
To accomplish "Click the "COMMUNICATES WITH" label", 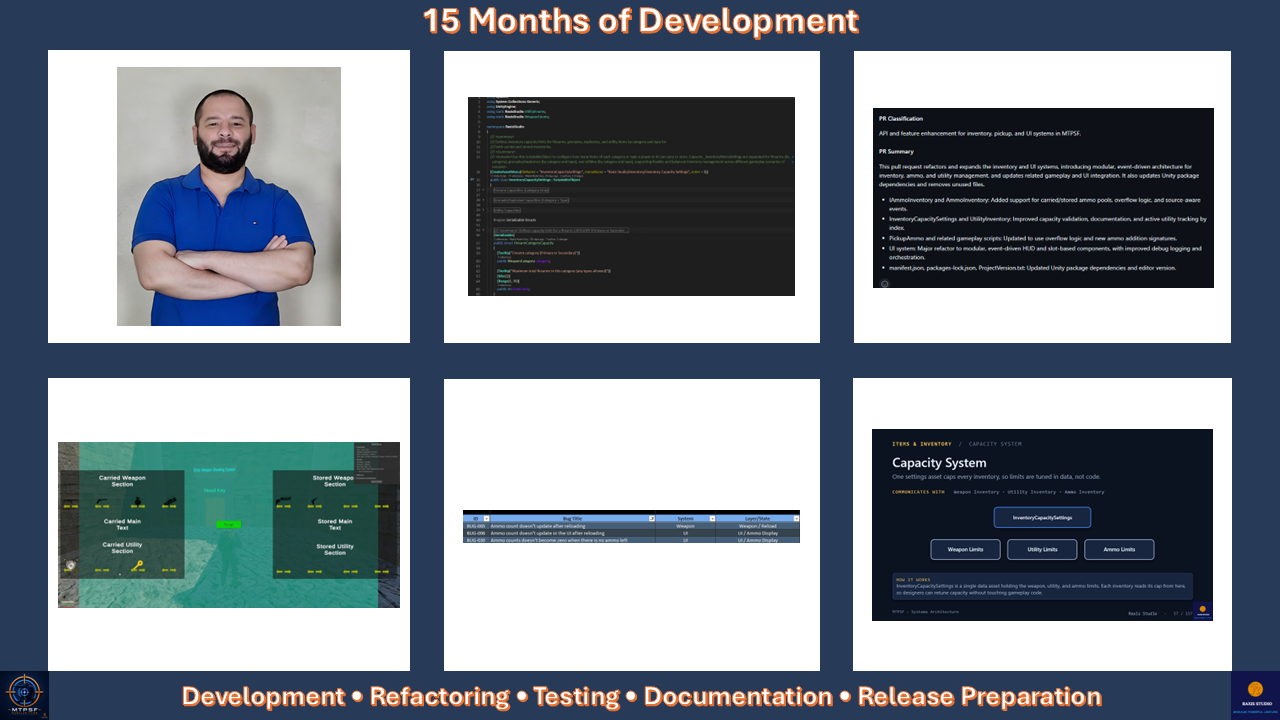I will pos(918,492).
